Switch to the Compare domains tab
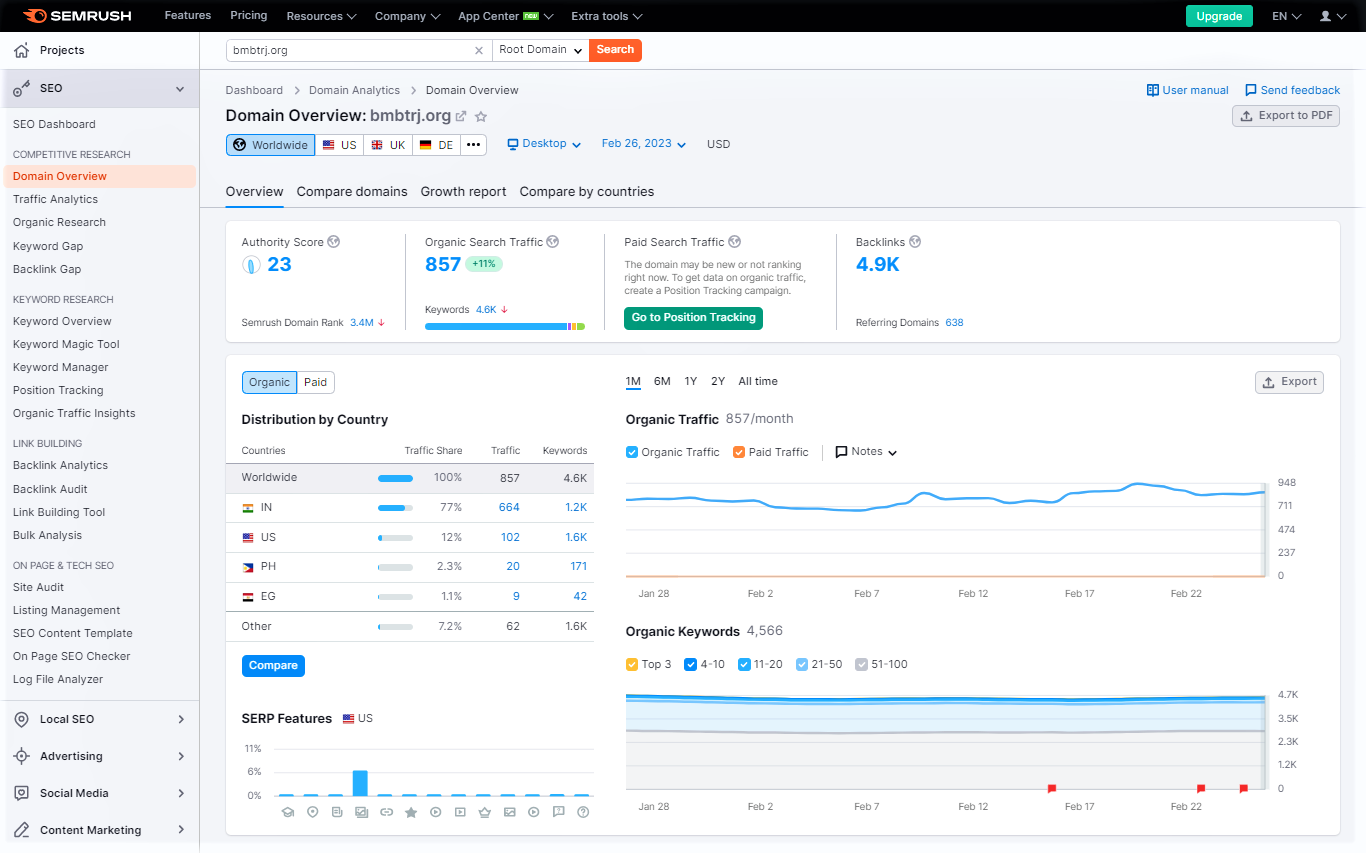This screenshot has height=853, width=1366. pyautogui.click(x=352, y=192)
